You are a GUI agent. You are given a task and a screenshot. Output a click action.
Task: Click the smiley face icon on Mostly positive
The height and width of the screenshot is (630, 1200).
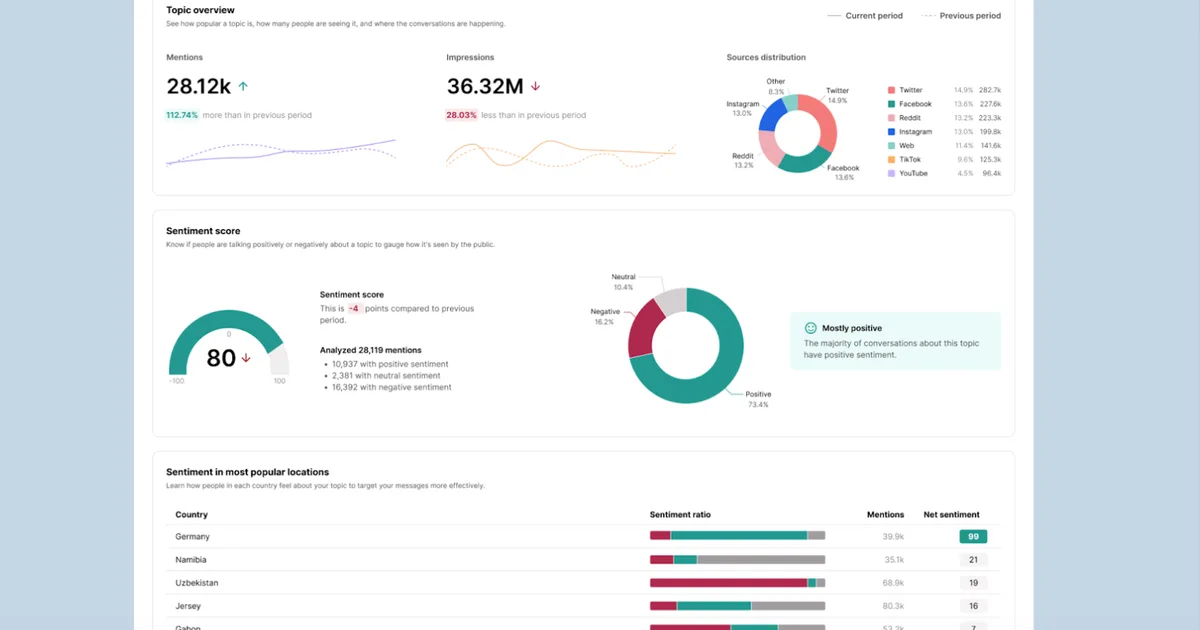(810, 327)
